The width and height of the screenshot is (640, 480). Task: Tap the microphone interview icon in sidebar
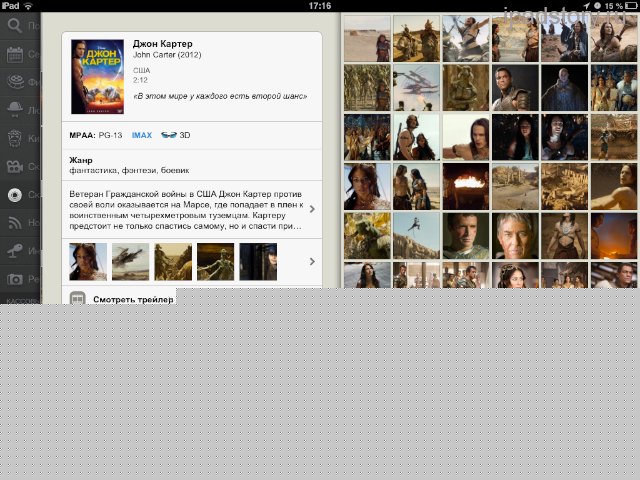click(x=15, y=251)
